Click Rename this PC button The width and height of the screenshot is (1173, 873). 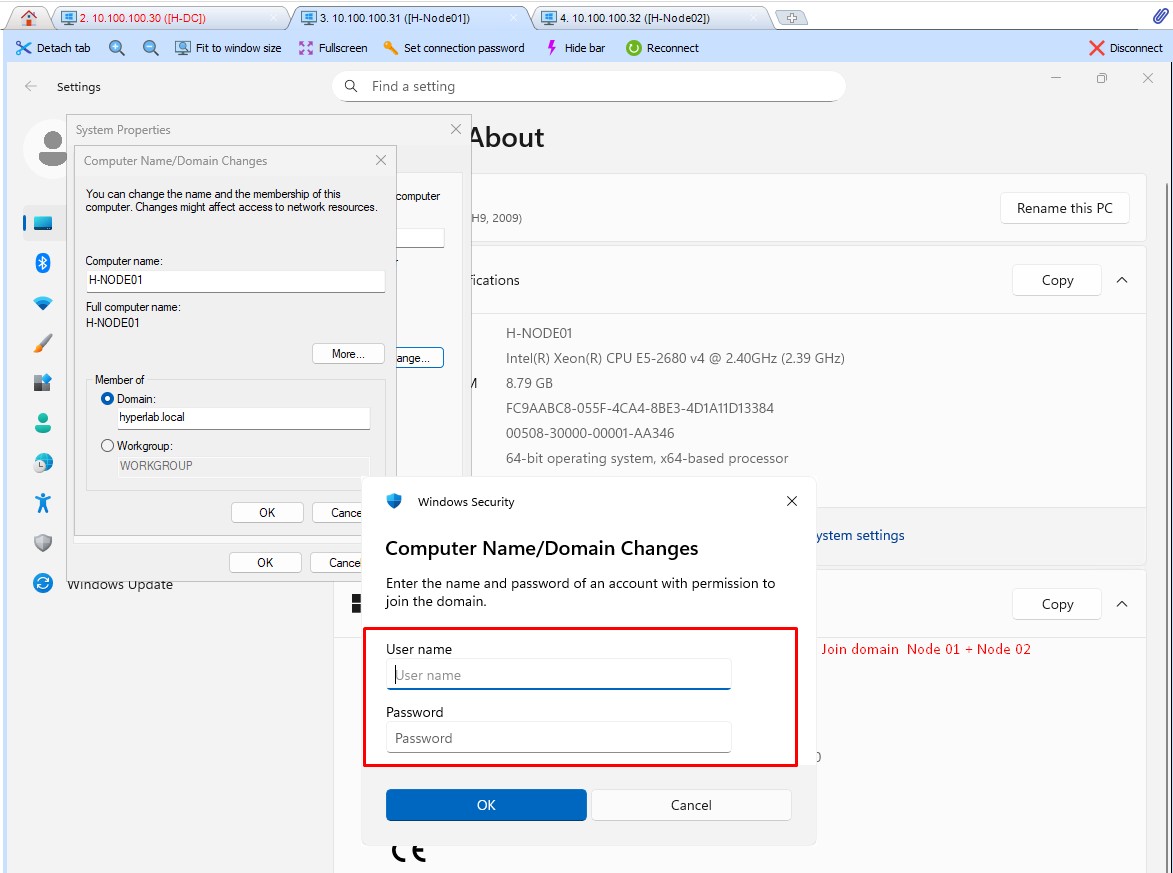1064,208
